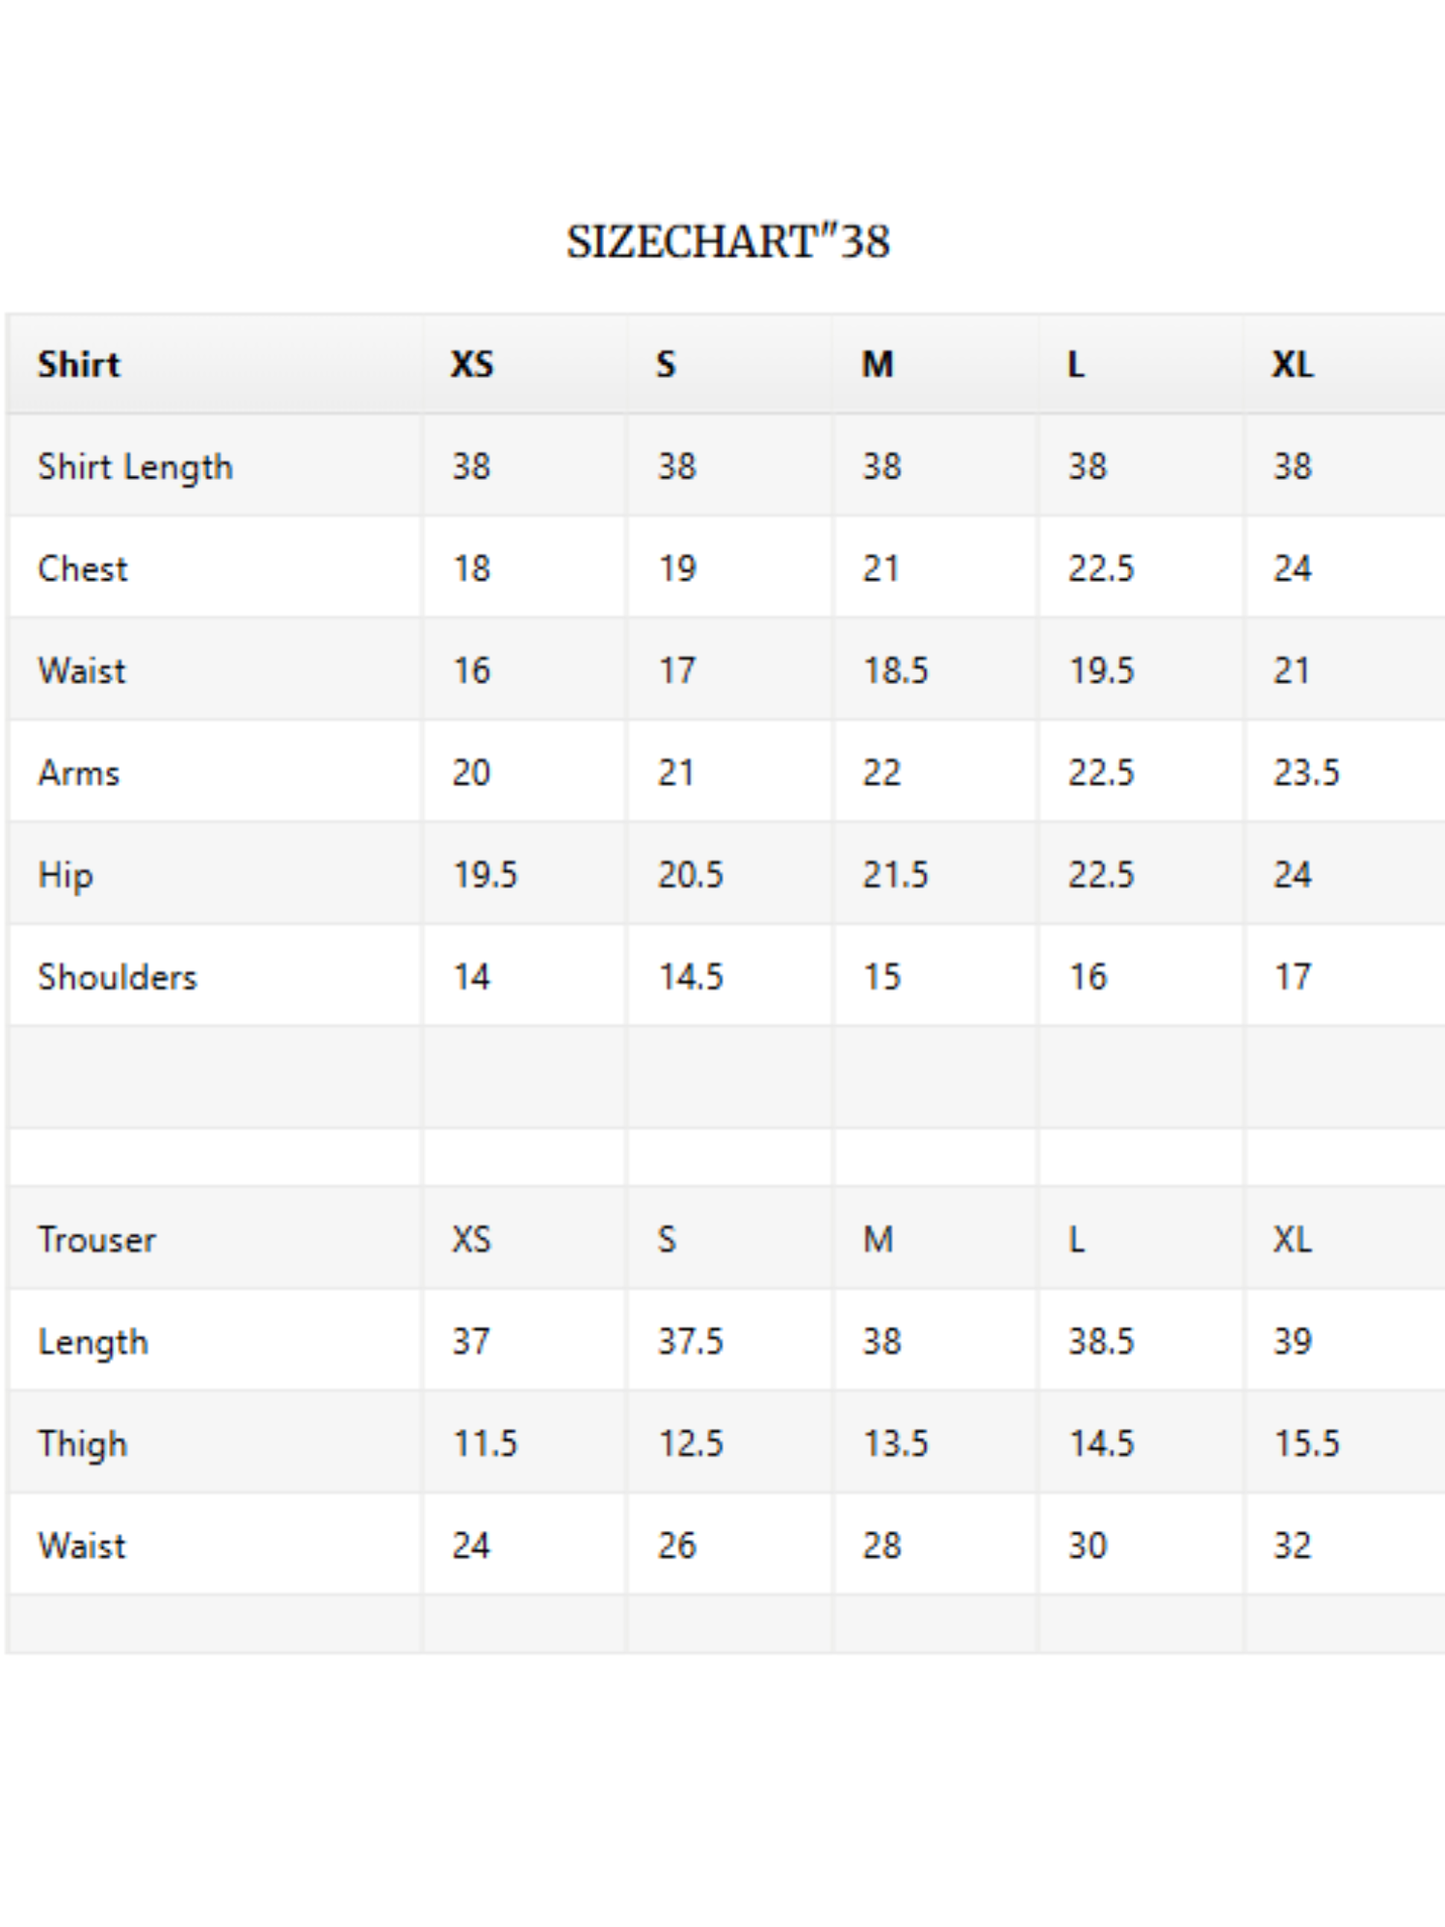The height and width of the screenshot is (1927, 1445).
Task: Click the XS header in Shirt table
Action: pos(472,364)
